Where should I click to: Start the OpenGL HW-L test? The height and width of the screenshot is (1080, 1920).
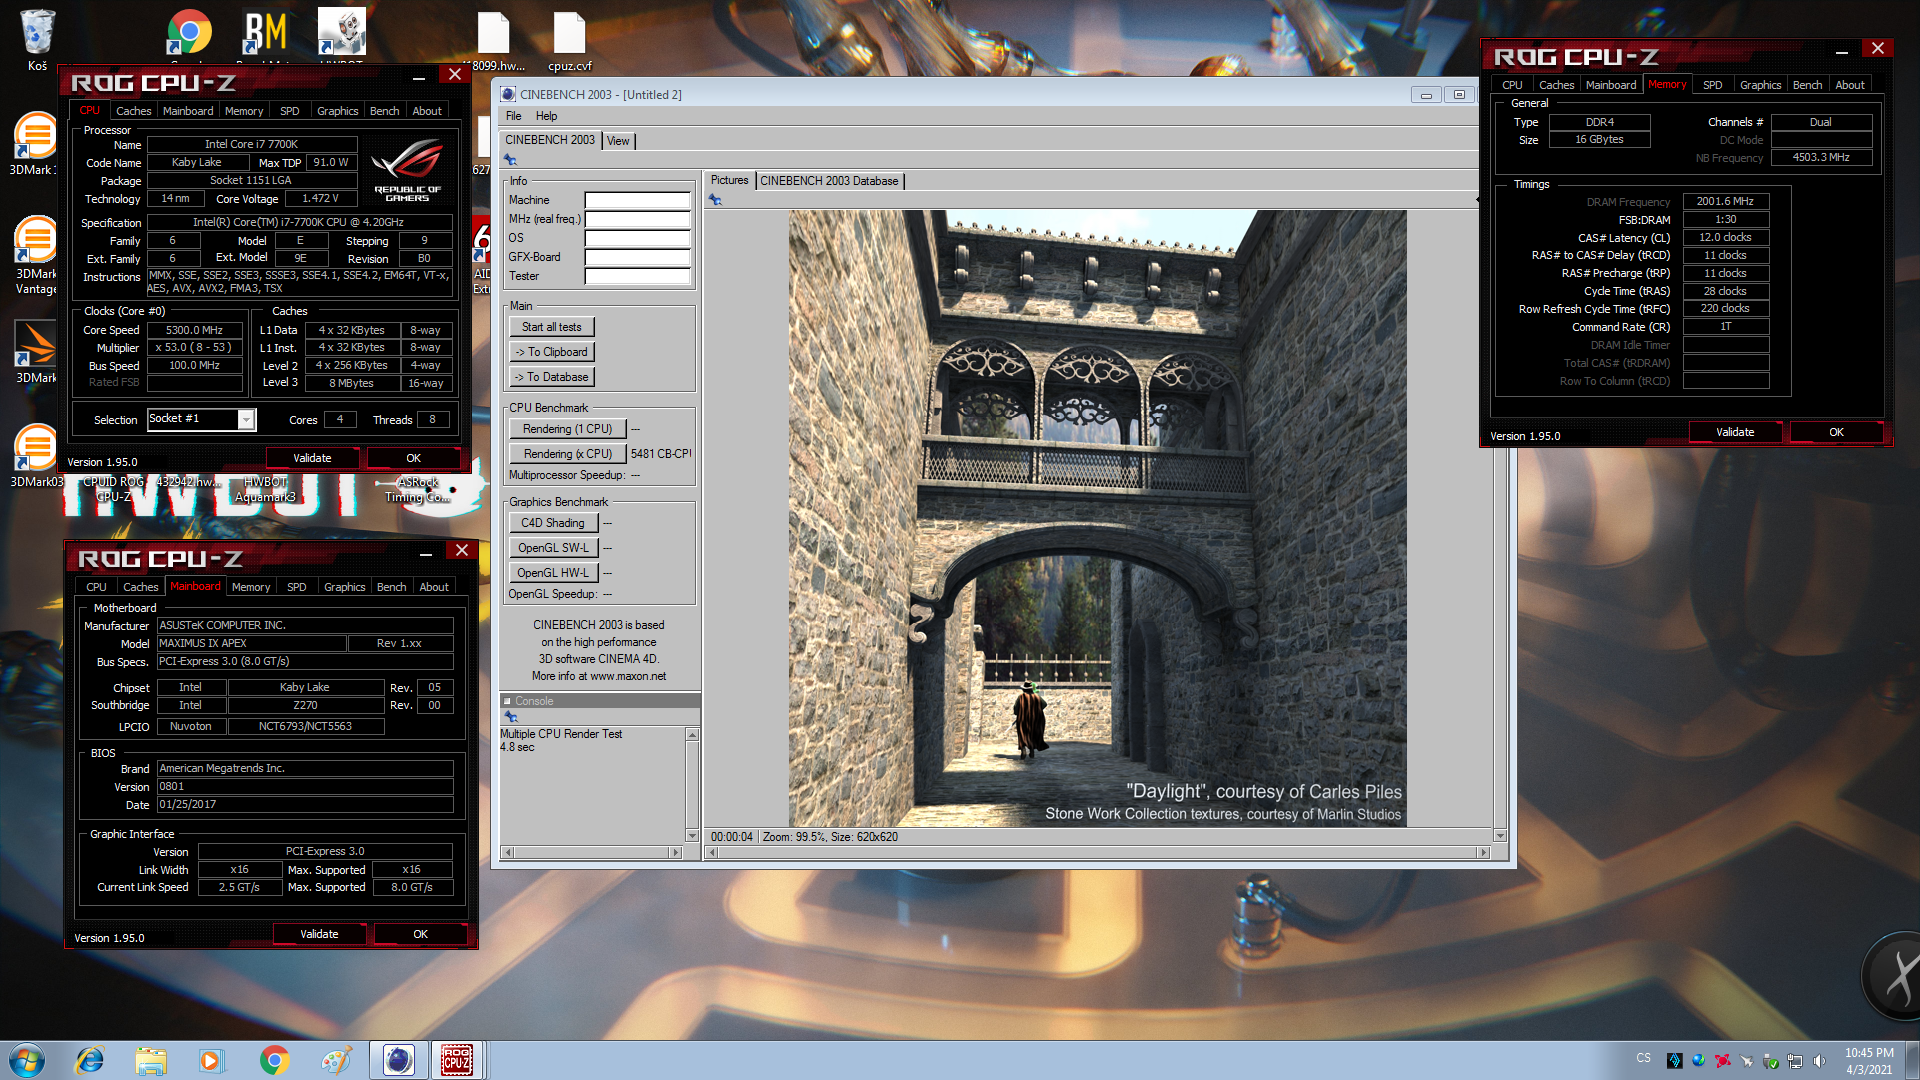pos(553,573)
